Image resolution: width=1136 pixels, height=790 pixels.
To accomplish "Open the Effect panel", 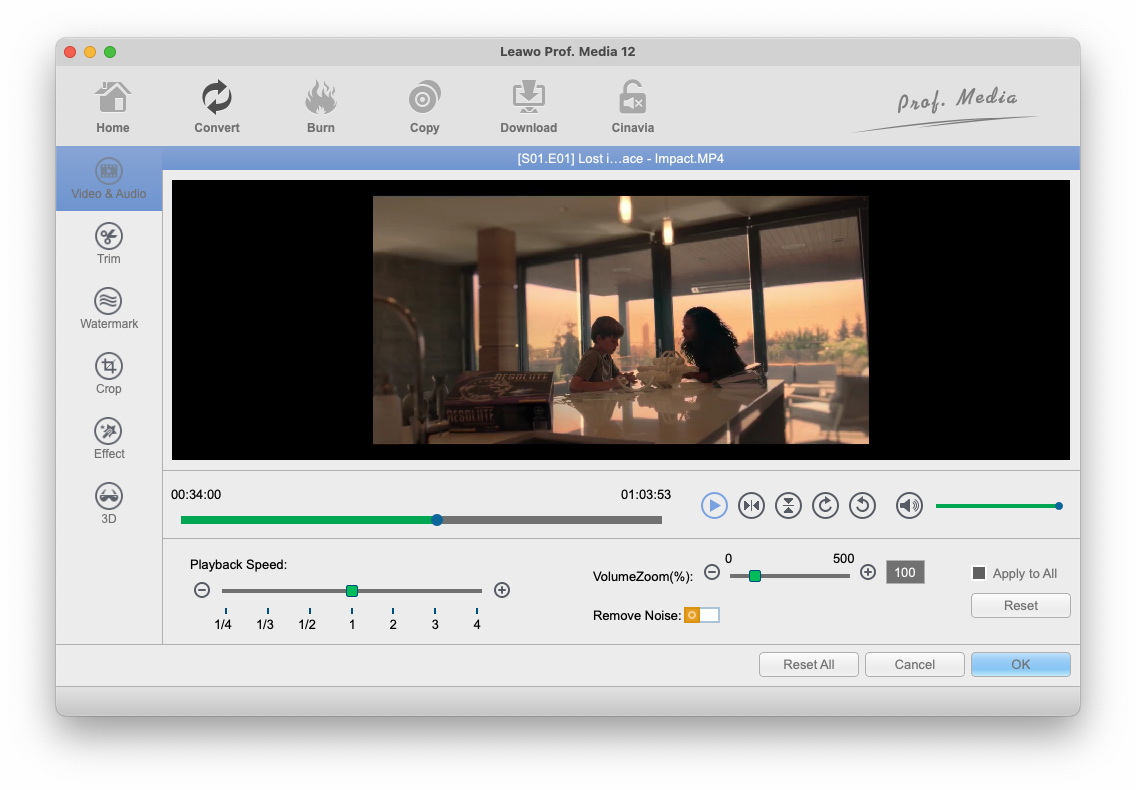I will click(108, 439).
